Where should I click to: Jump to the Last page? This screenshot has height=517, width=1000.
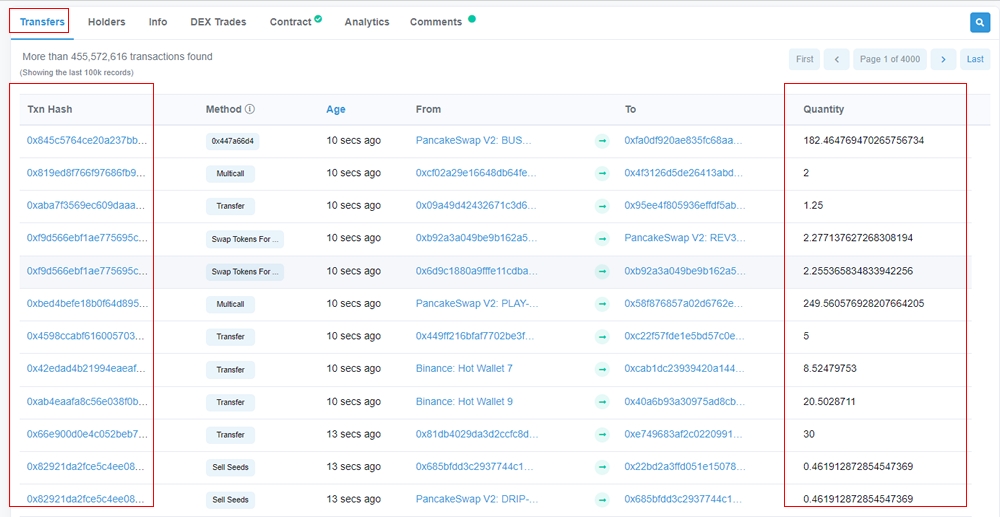click(x=975, y=60)
